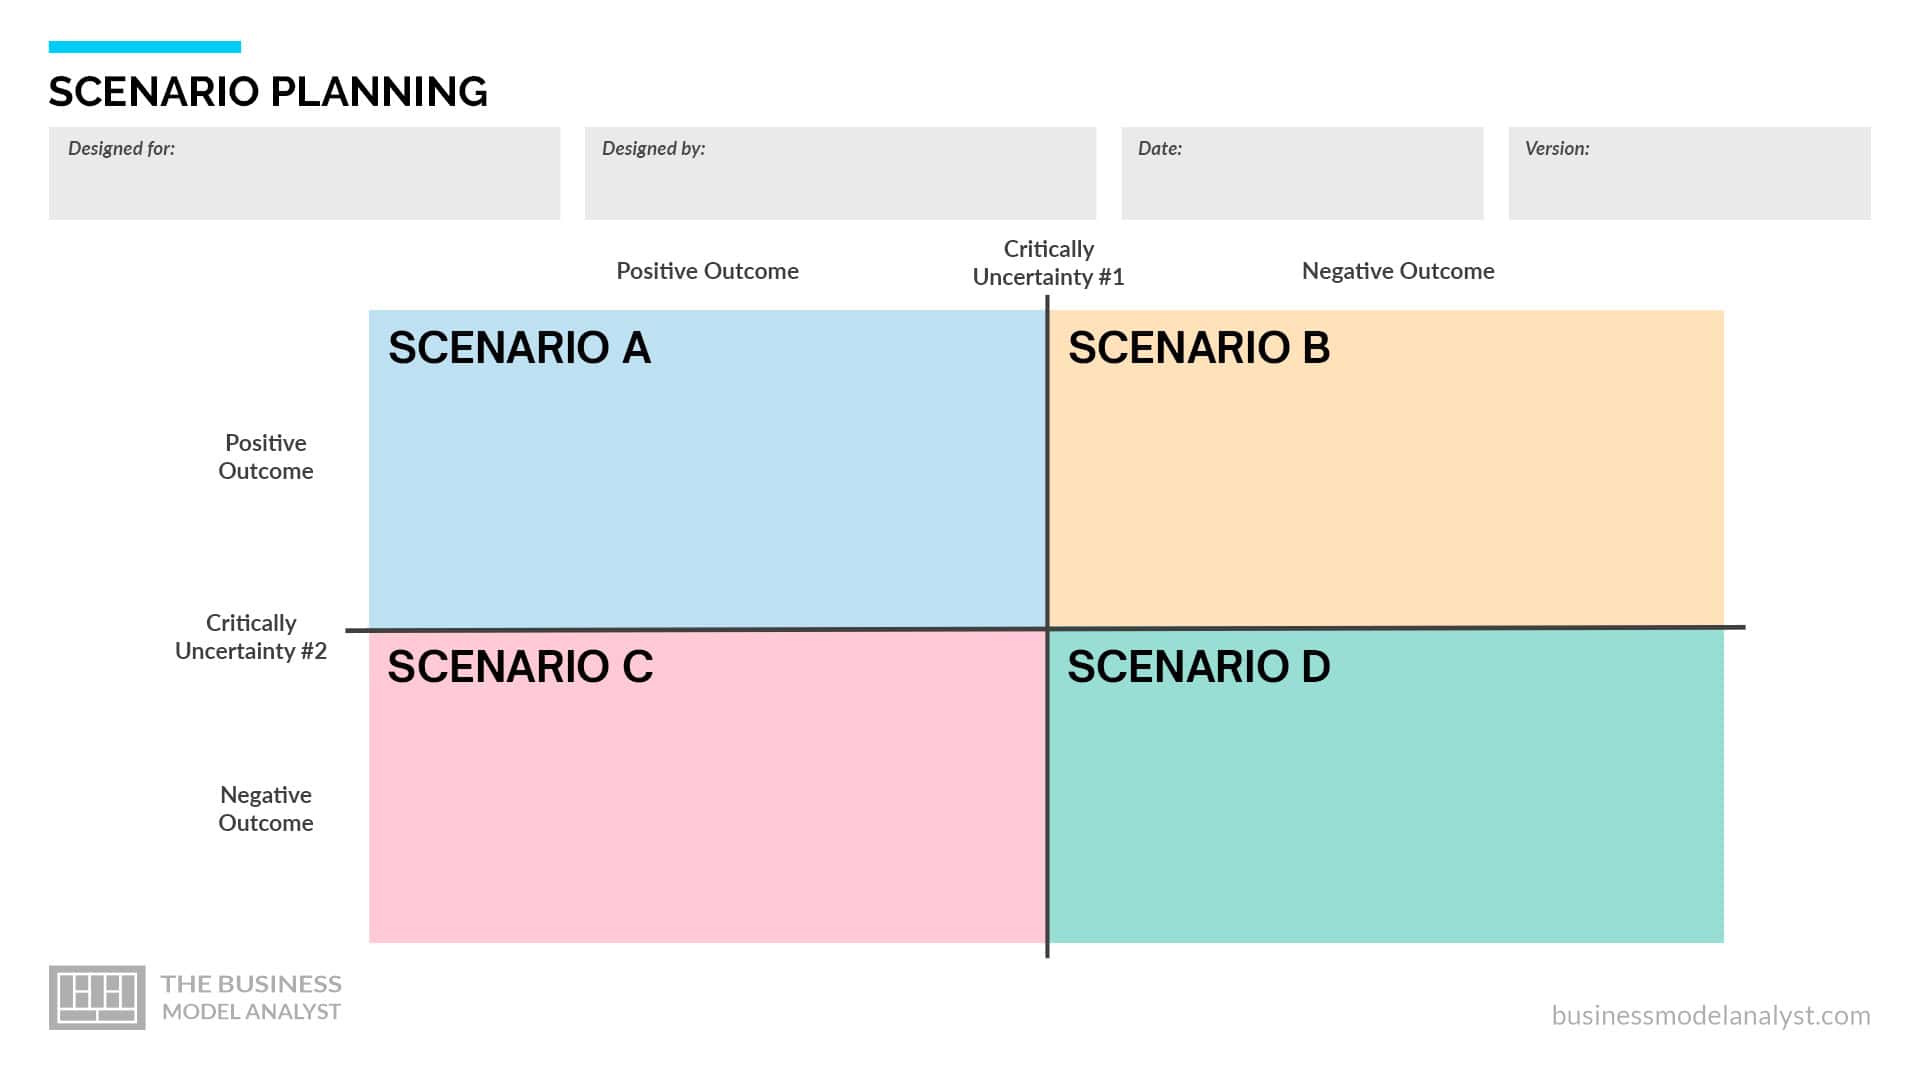Click the Business Model Analyst canvas logo icon
The width and height of the screenshot is (1920, 1080).
tap(97, 997)
